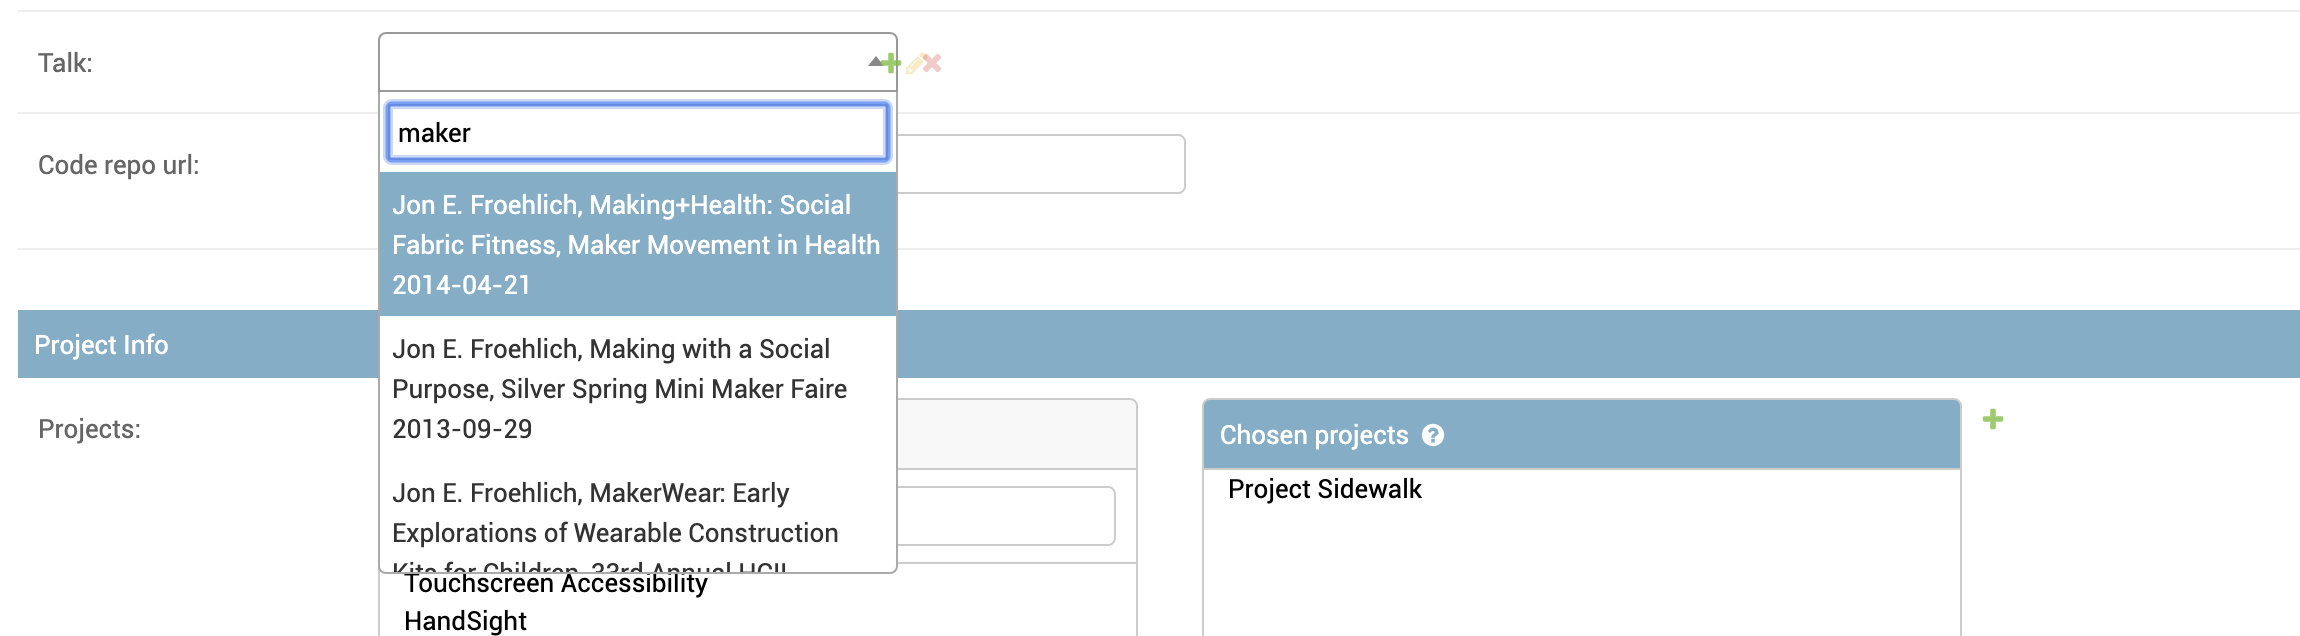Edit the selected talk with the pencil icon

click(x=914, y=63)
